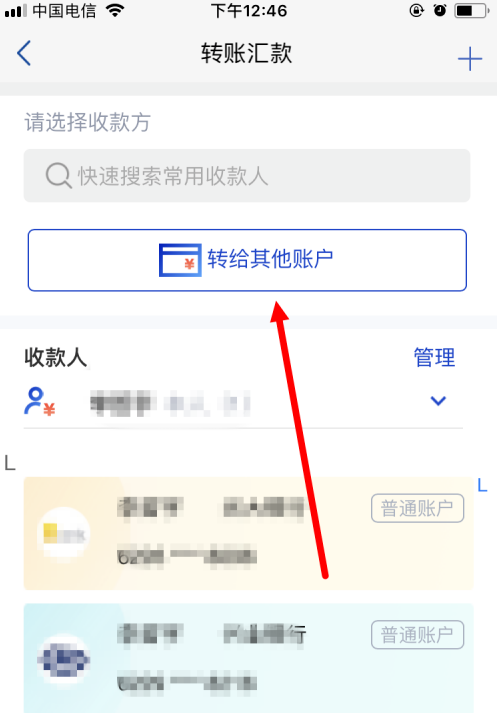Tap the plus icon to add payee
497x713 pixels.
click(x=469, y=59)
